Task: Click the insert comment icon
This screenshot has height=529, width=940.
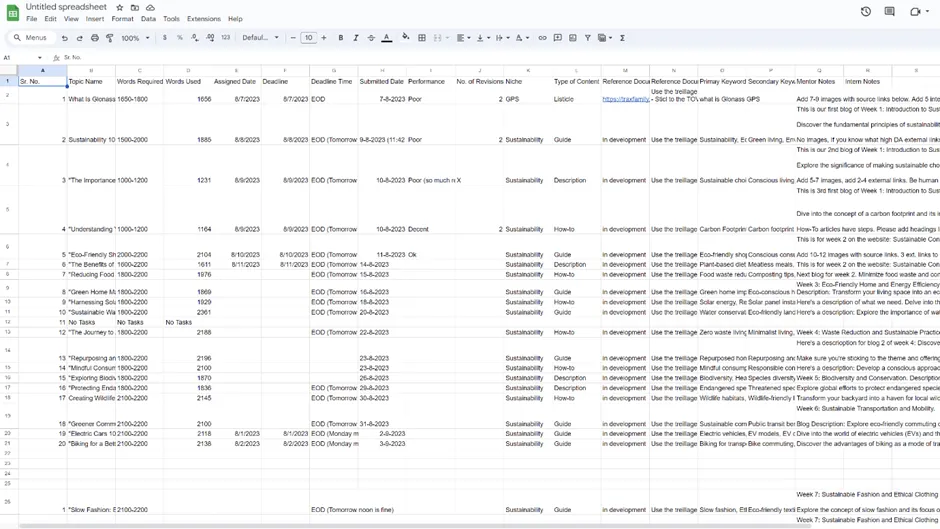Action: click(x=558, y=38)
